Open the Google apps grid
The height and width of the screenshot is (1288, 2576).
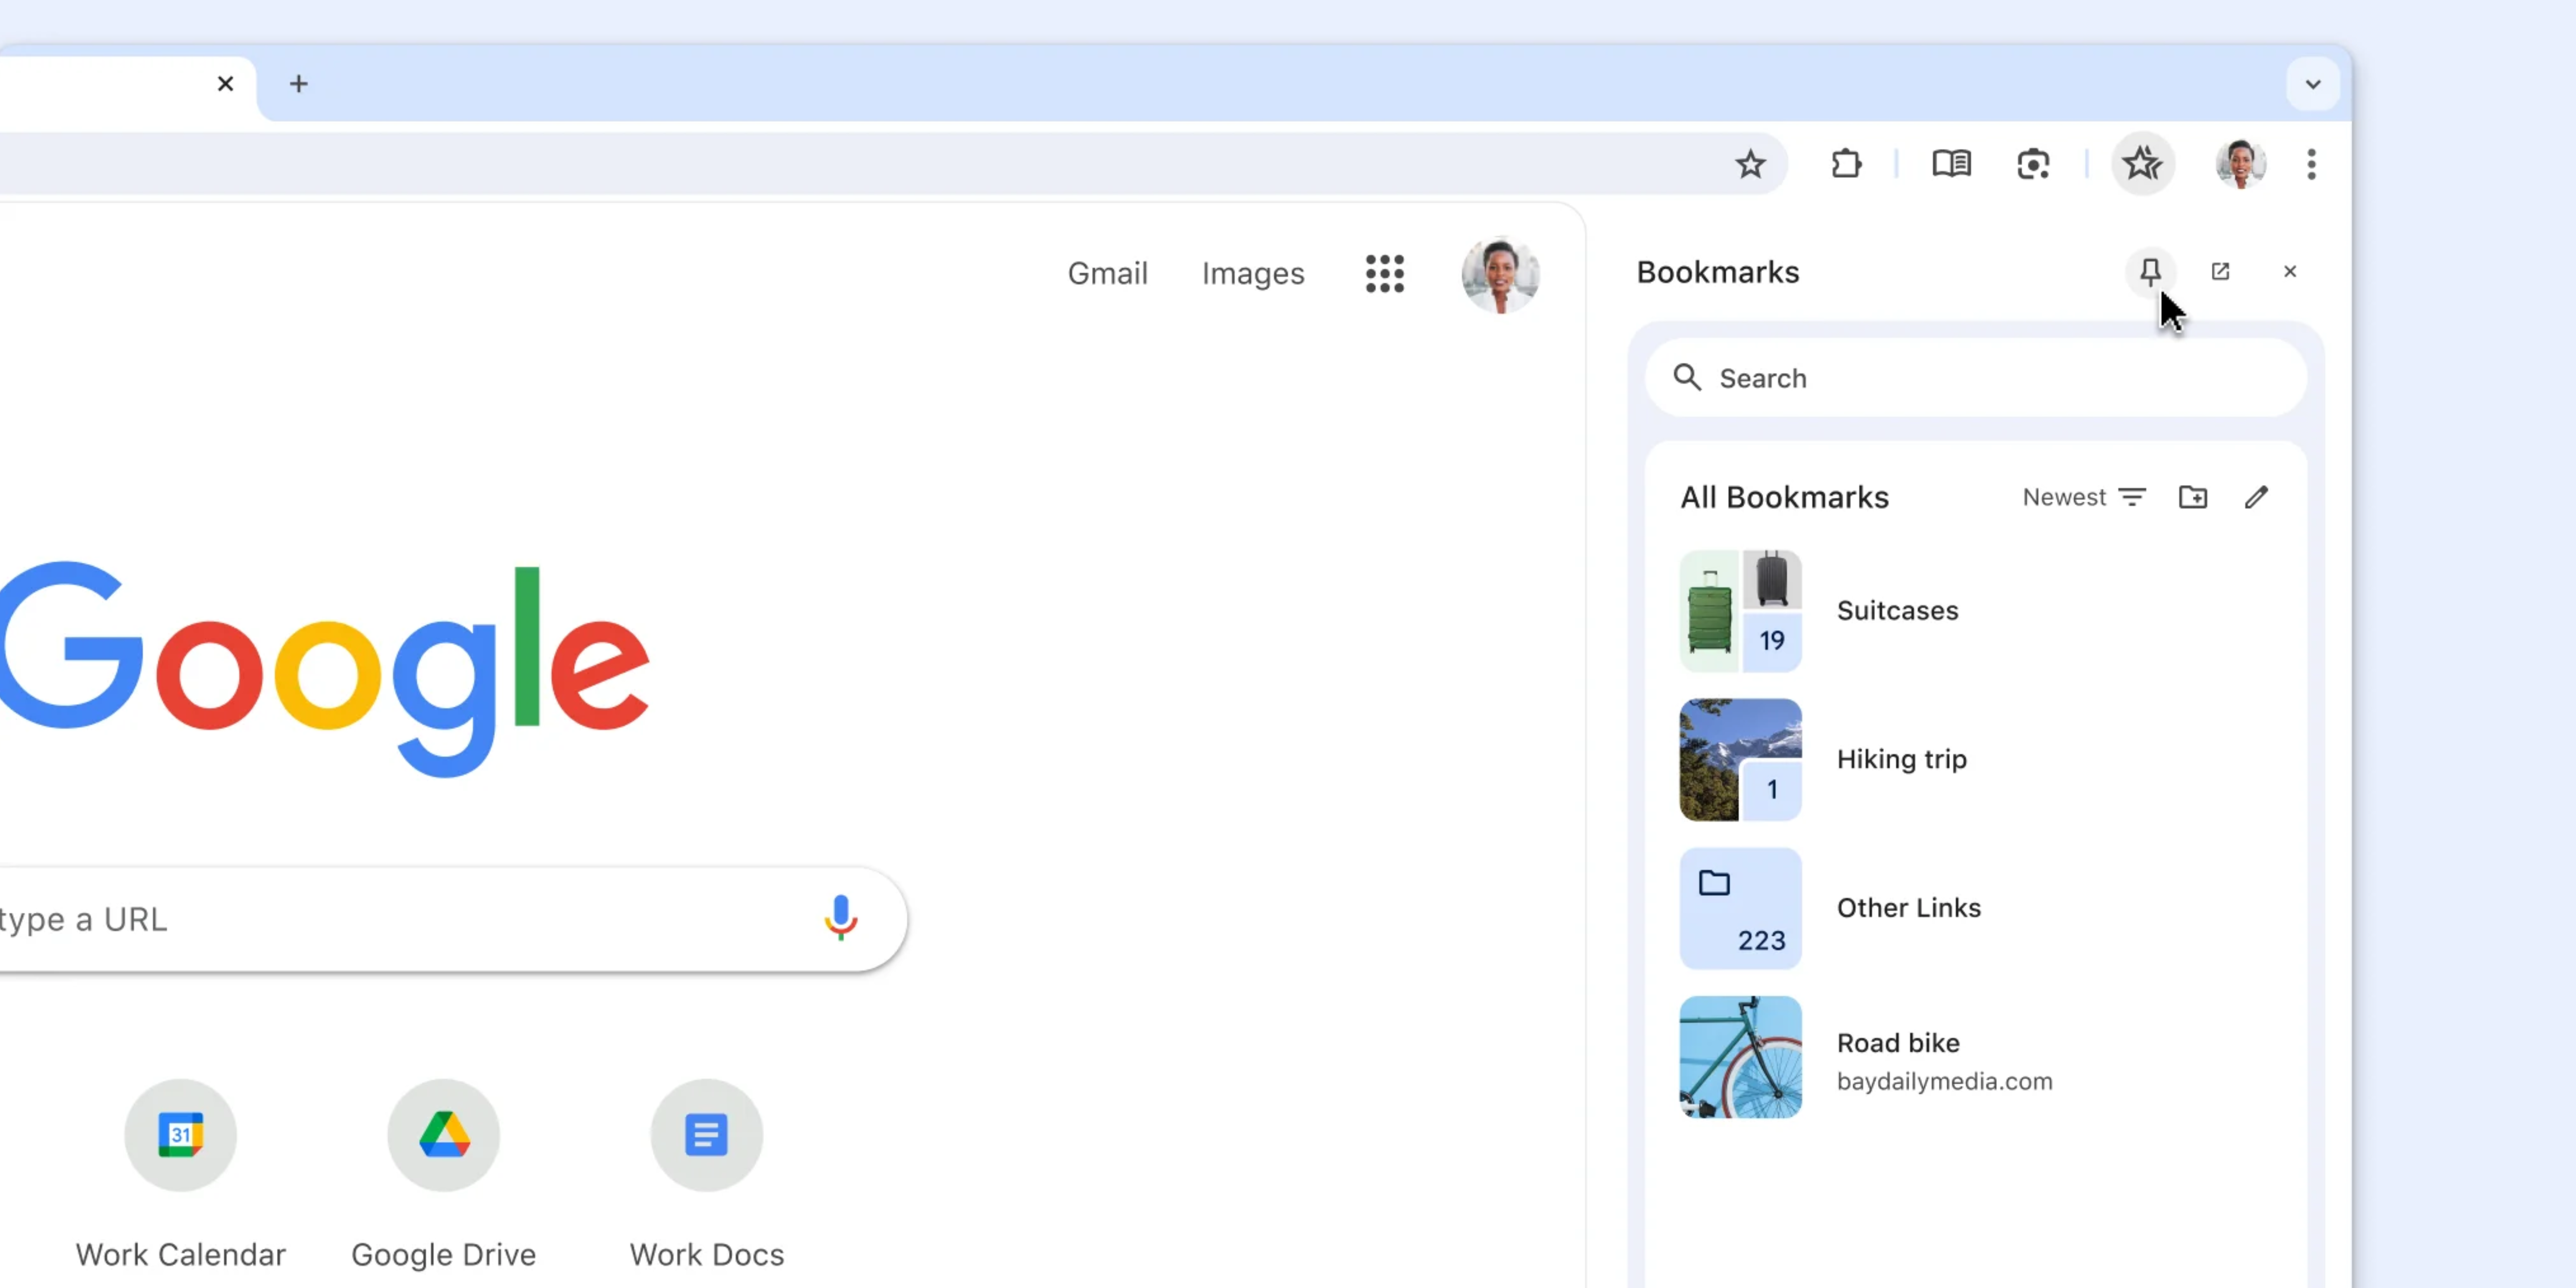point(1384,273)
